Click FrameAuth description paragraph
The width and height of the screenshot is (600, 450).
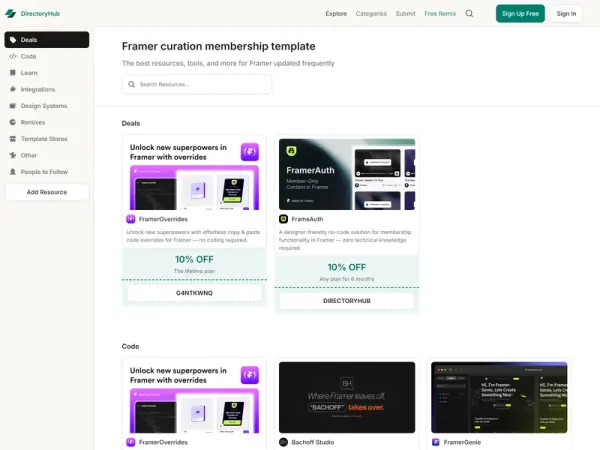tap(345, 240)
